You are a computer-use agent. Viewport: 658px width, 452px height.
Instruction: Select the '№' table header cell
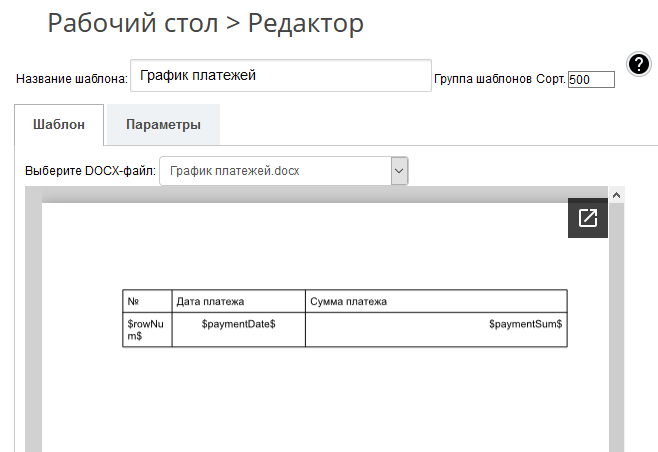[x=147, y=301]
